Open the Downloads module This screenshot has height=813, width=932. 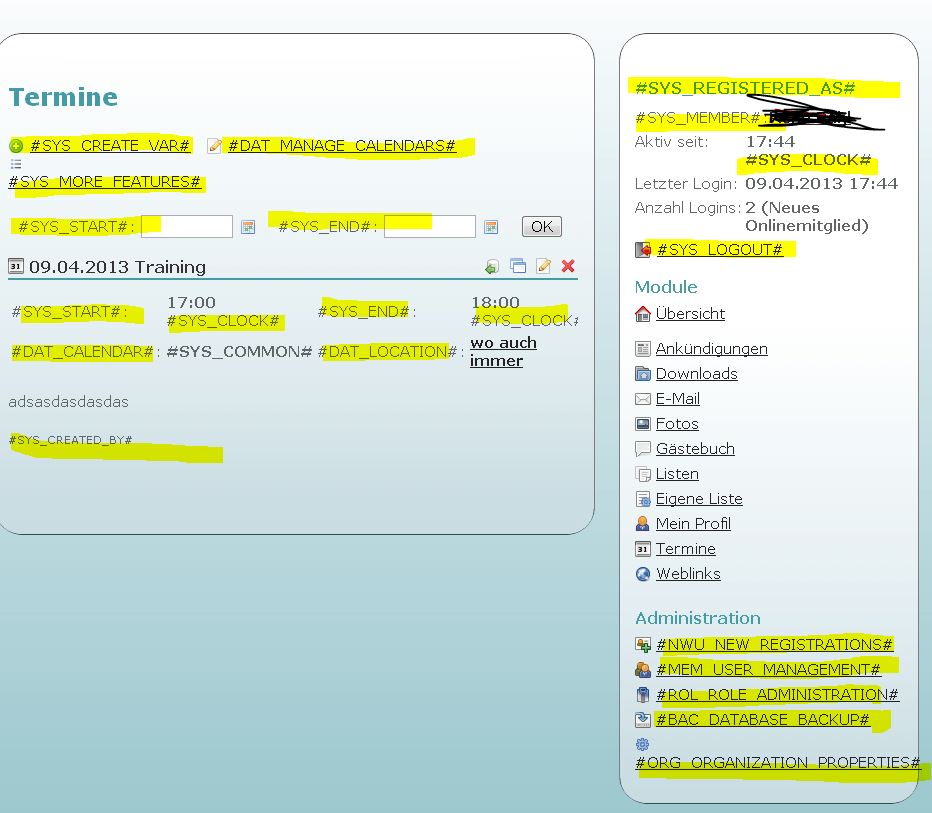[696, 374]
